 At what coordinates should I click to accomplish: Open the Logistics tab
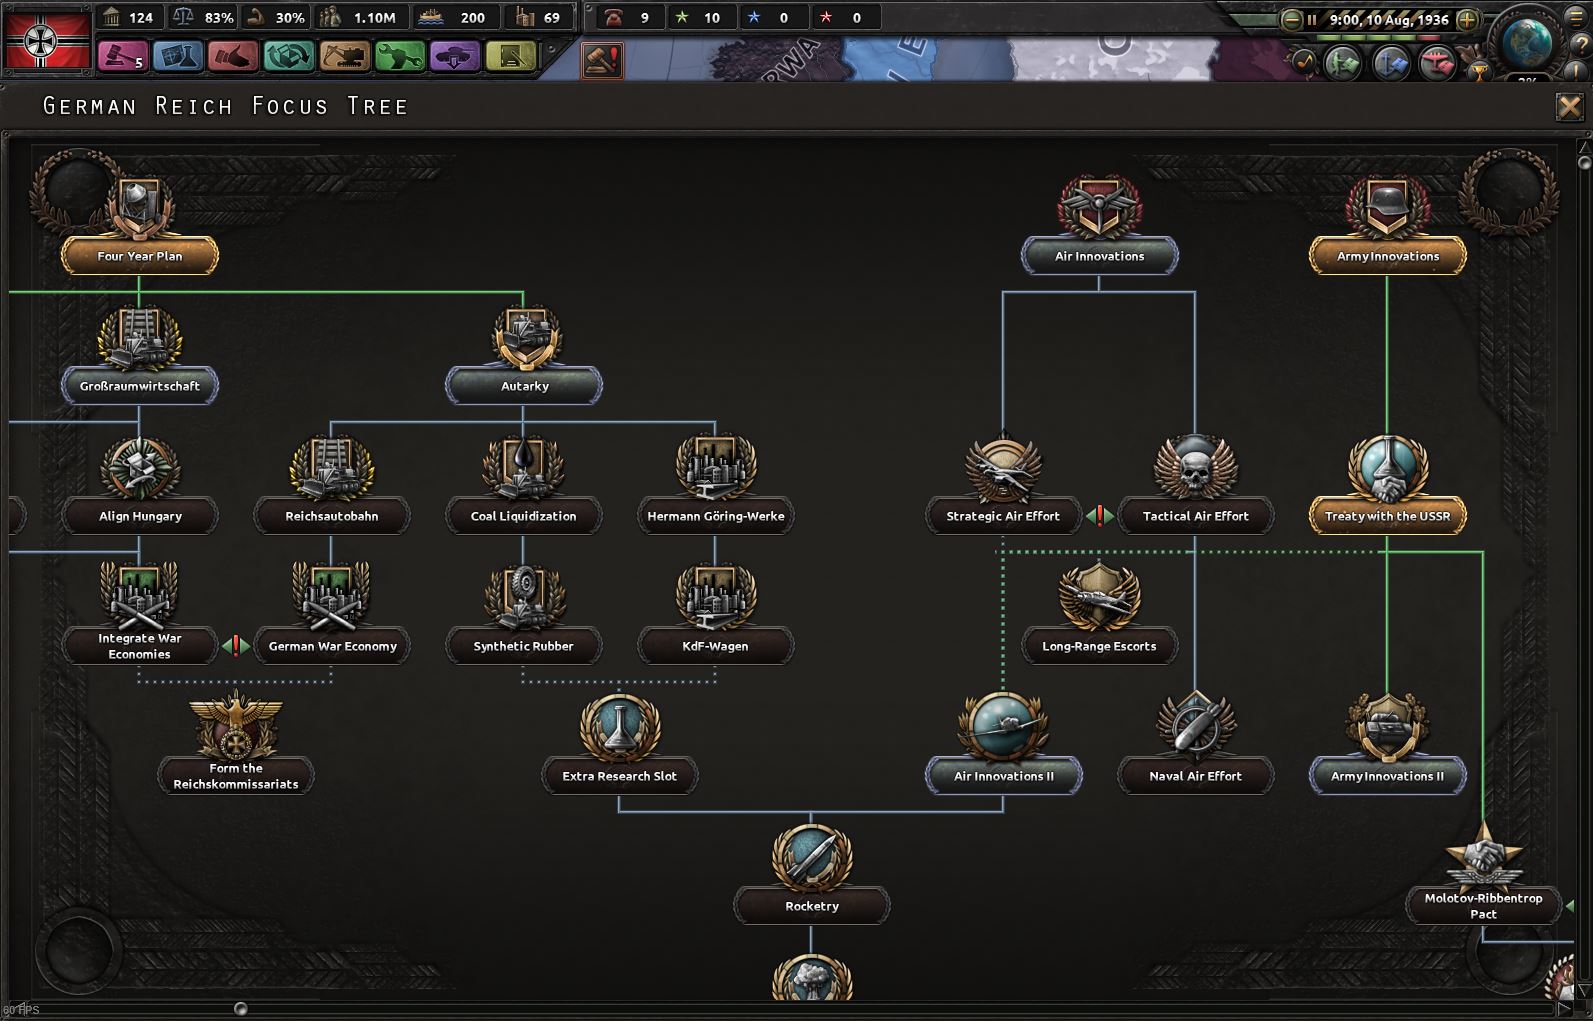(x=511, y=57)
